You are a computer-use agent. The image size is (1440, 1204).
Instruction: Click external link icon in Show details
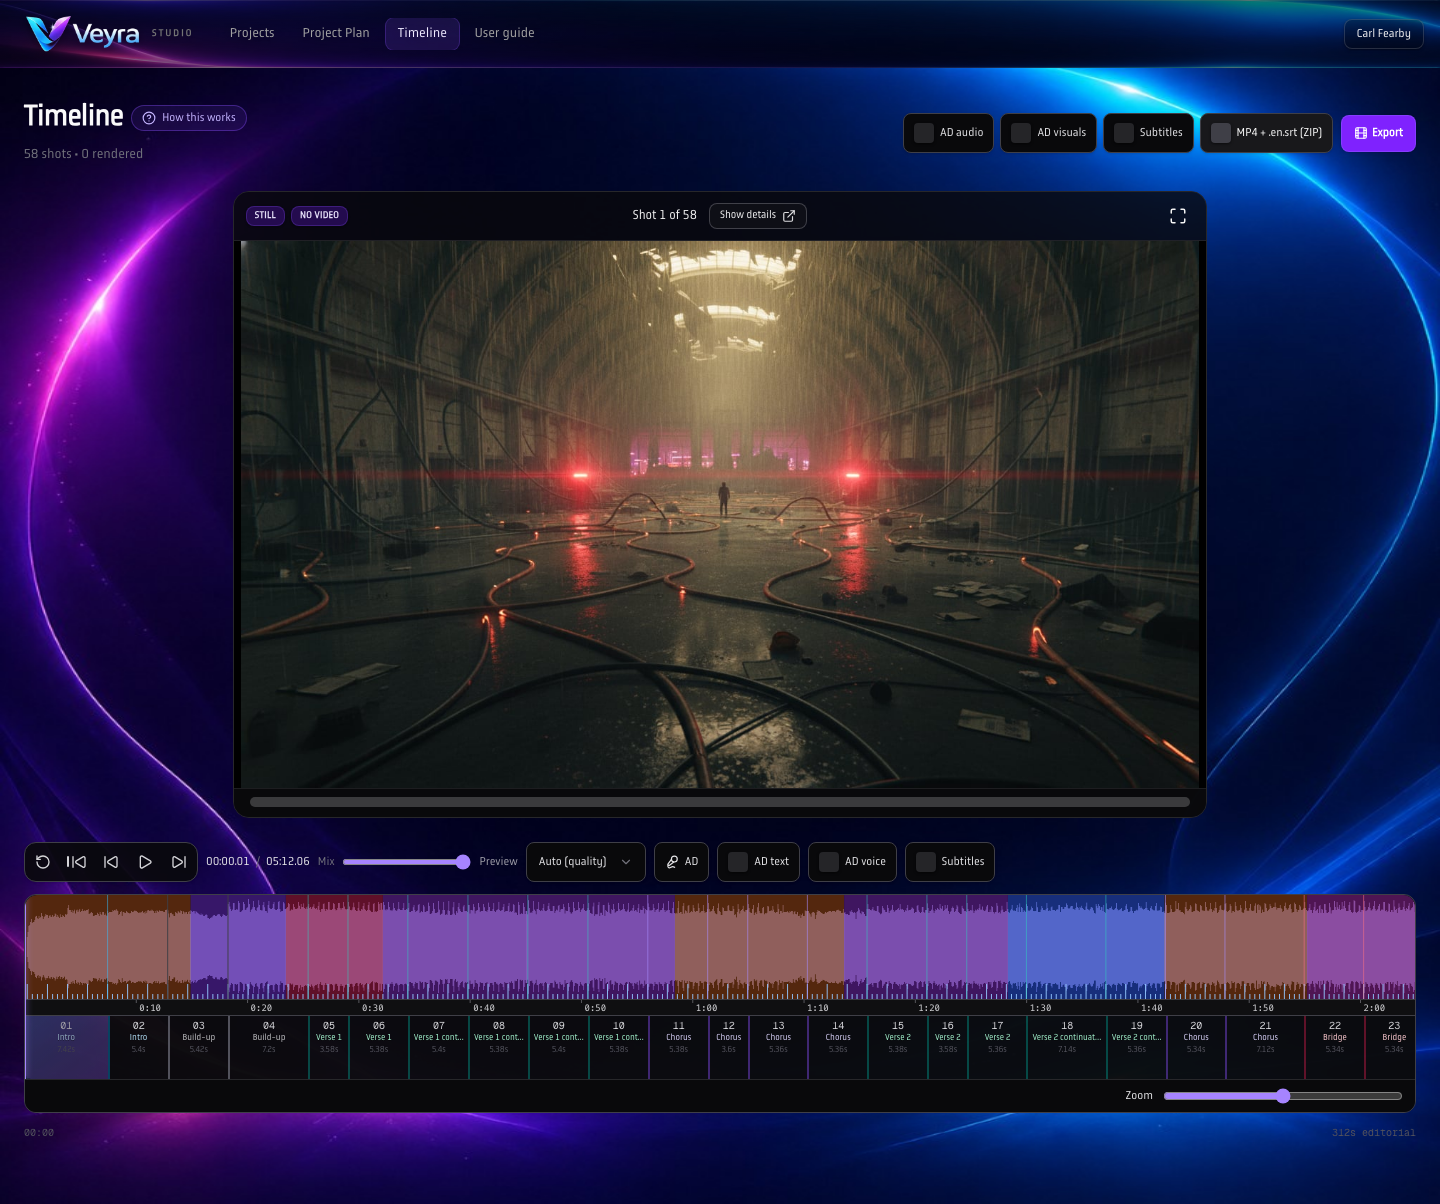(789, 215)
